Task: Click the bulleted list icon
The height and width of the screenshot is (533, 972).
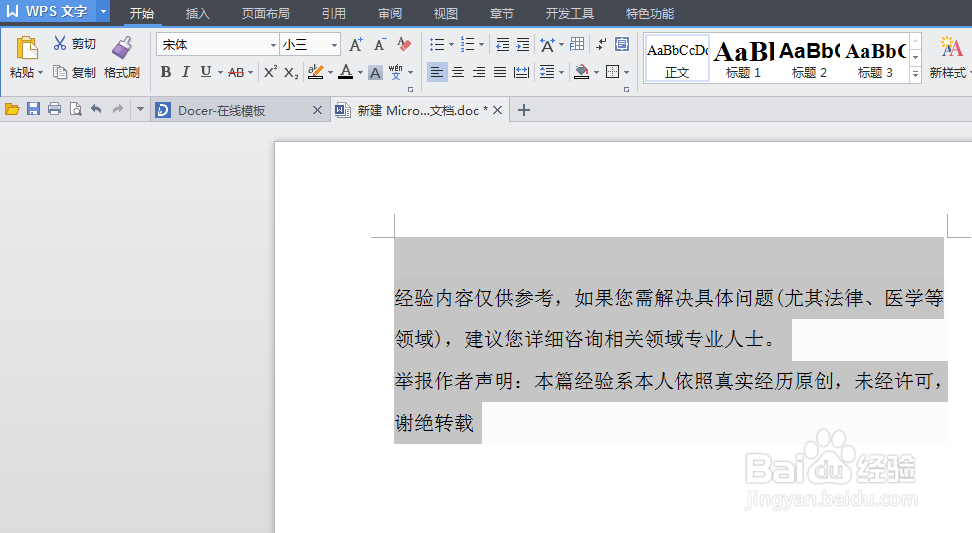Action: click(x=438, y=45)
